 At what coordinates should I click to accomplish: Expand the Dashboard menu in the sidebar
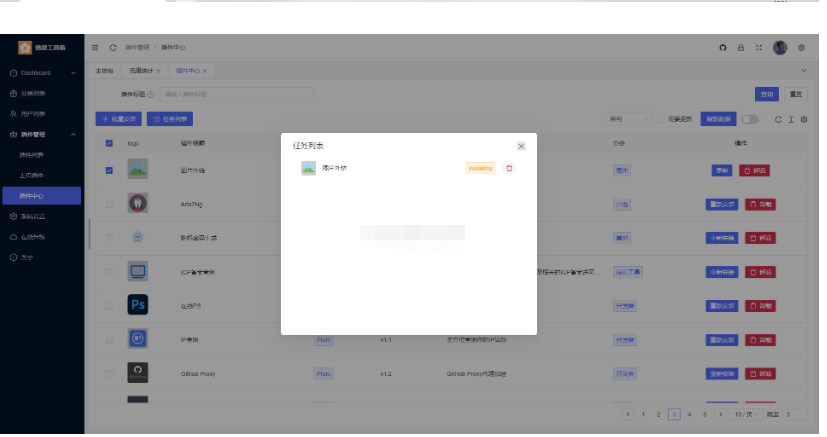tap(42, 73)
